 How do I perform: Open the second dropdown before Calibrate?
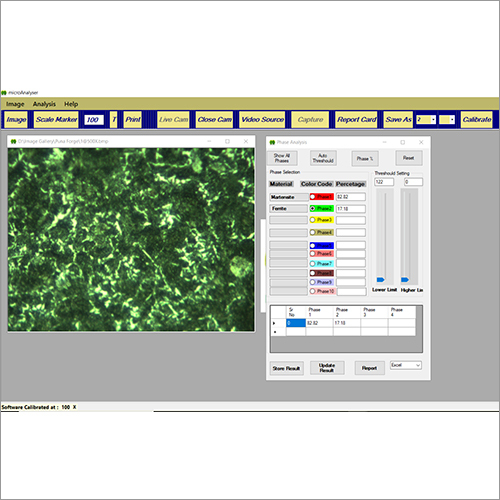[447, 120]
